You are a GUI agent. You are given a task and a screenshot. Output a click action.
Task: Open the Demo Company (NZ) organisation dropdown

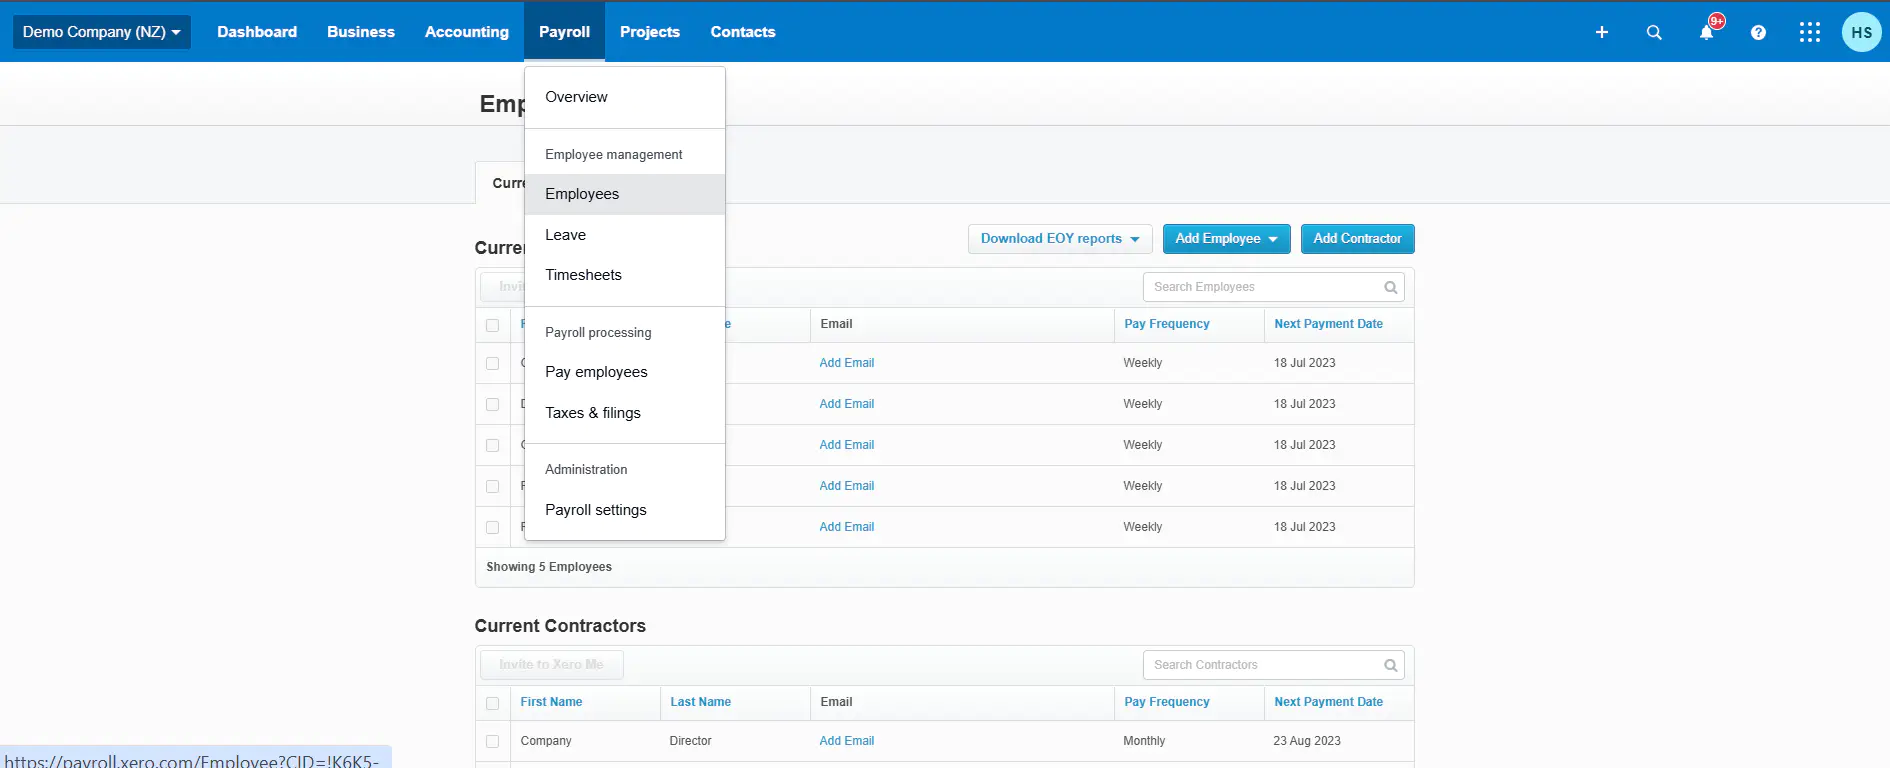tap(101, 32)
